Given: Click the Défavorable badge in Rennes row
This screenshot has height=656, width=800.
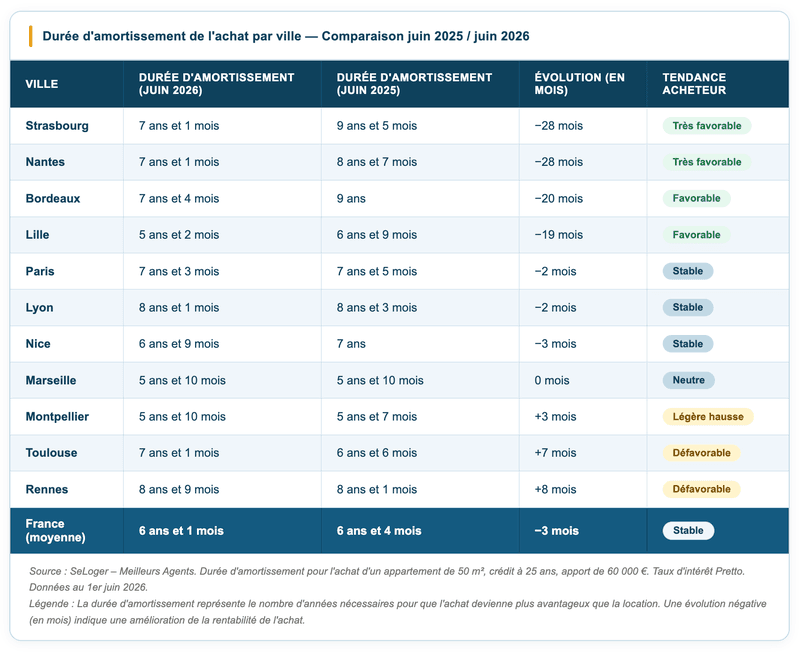Looking at the screenshot, I should [702, 489].
